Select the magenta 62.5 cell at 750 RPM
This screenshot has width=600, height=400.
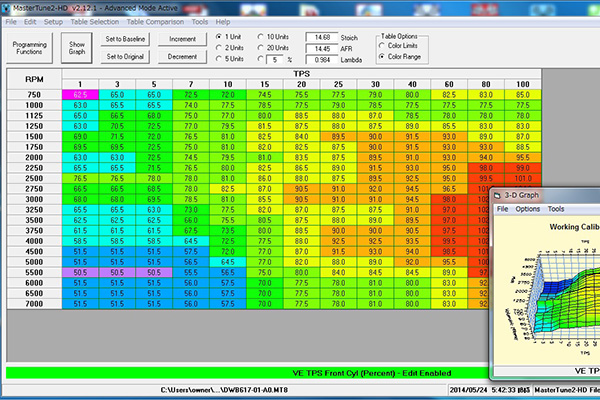[x=81, y=93]
